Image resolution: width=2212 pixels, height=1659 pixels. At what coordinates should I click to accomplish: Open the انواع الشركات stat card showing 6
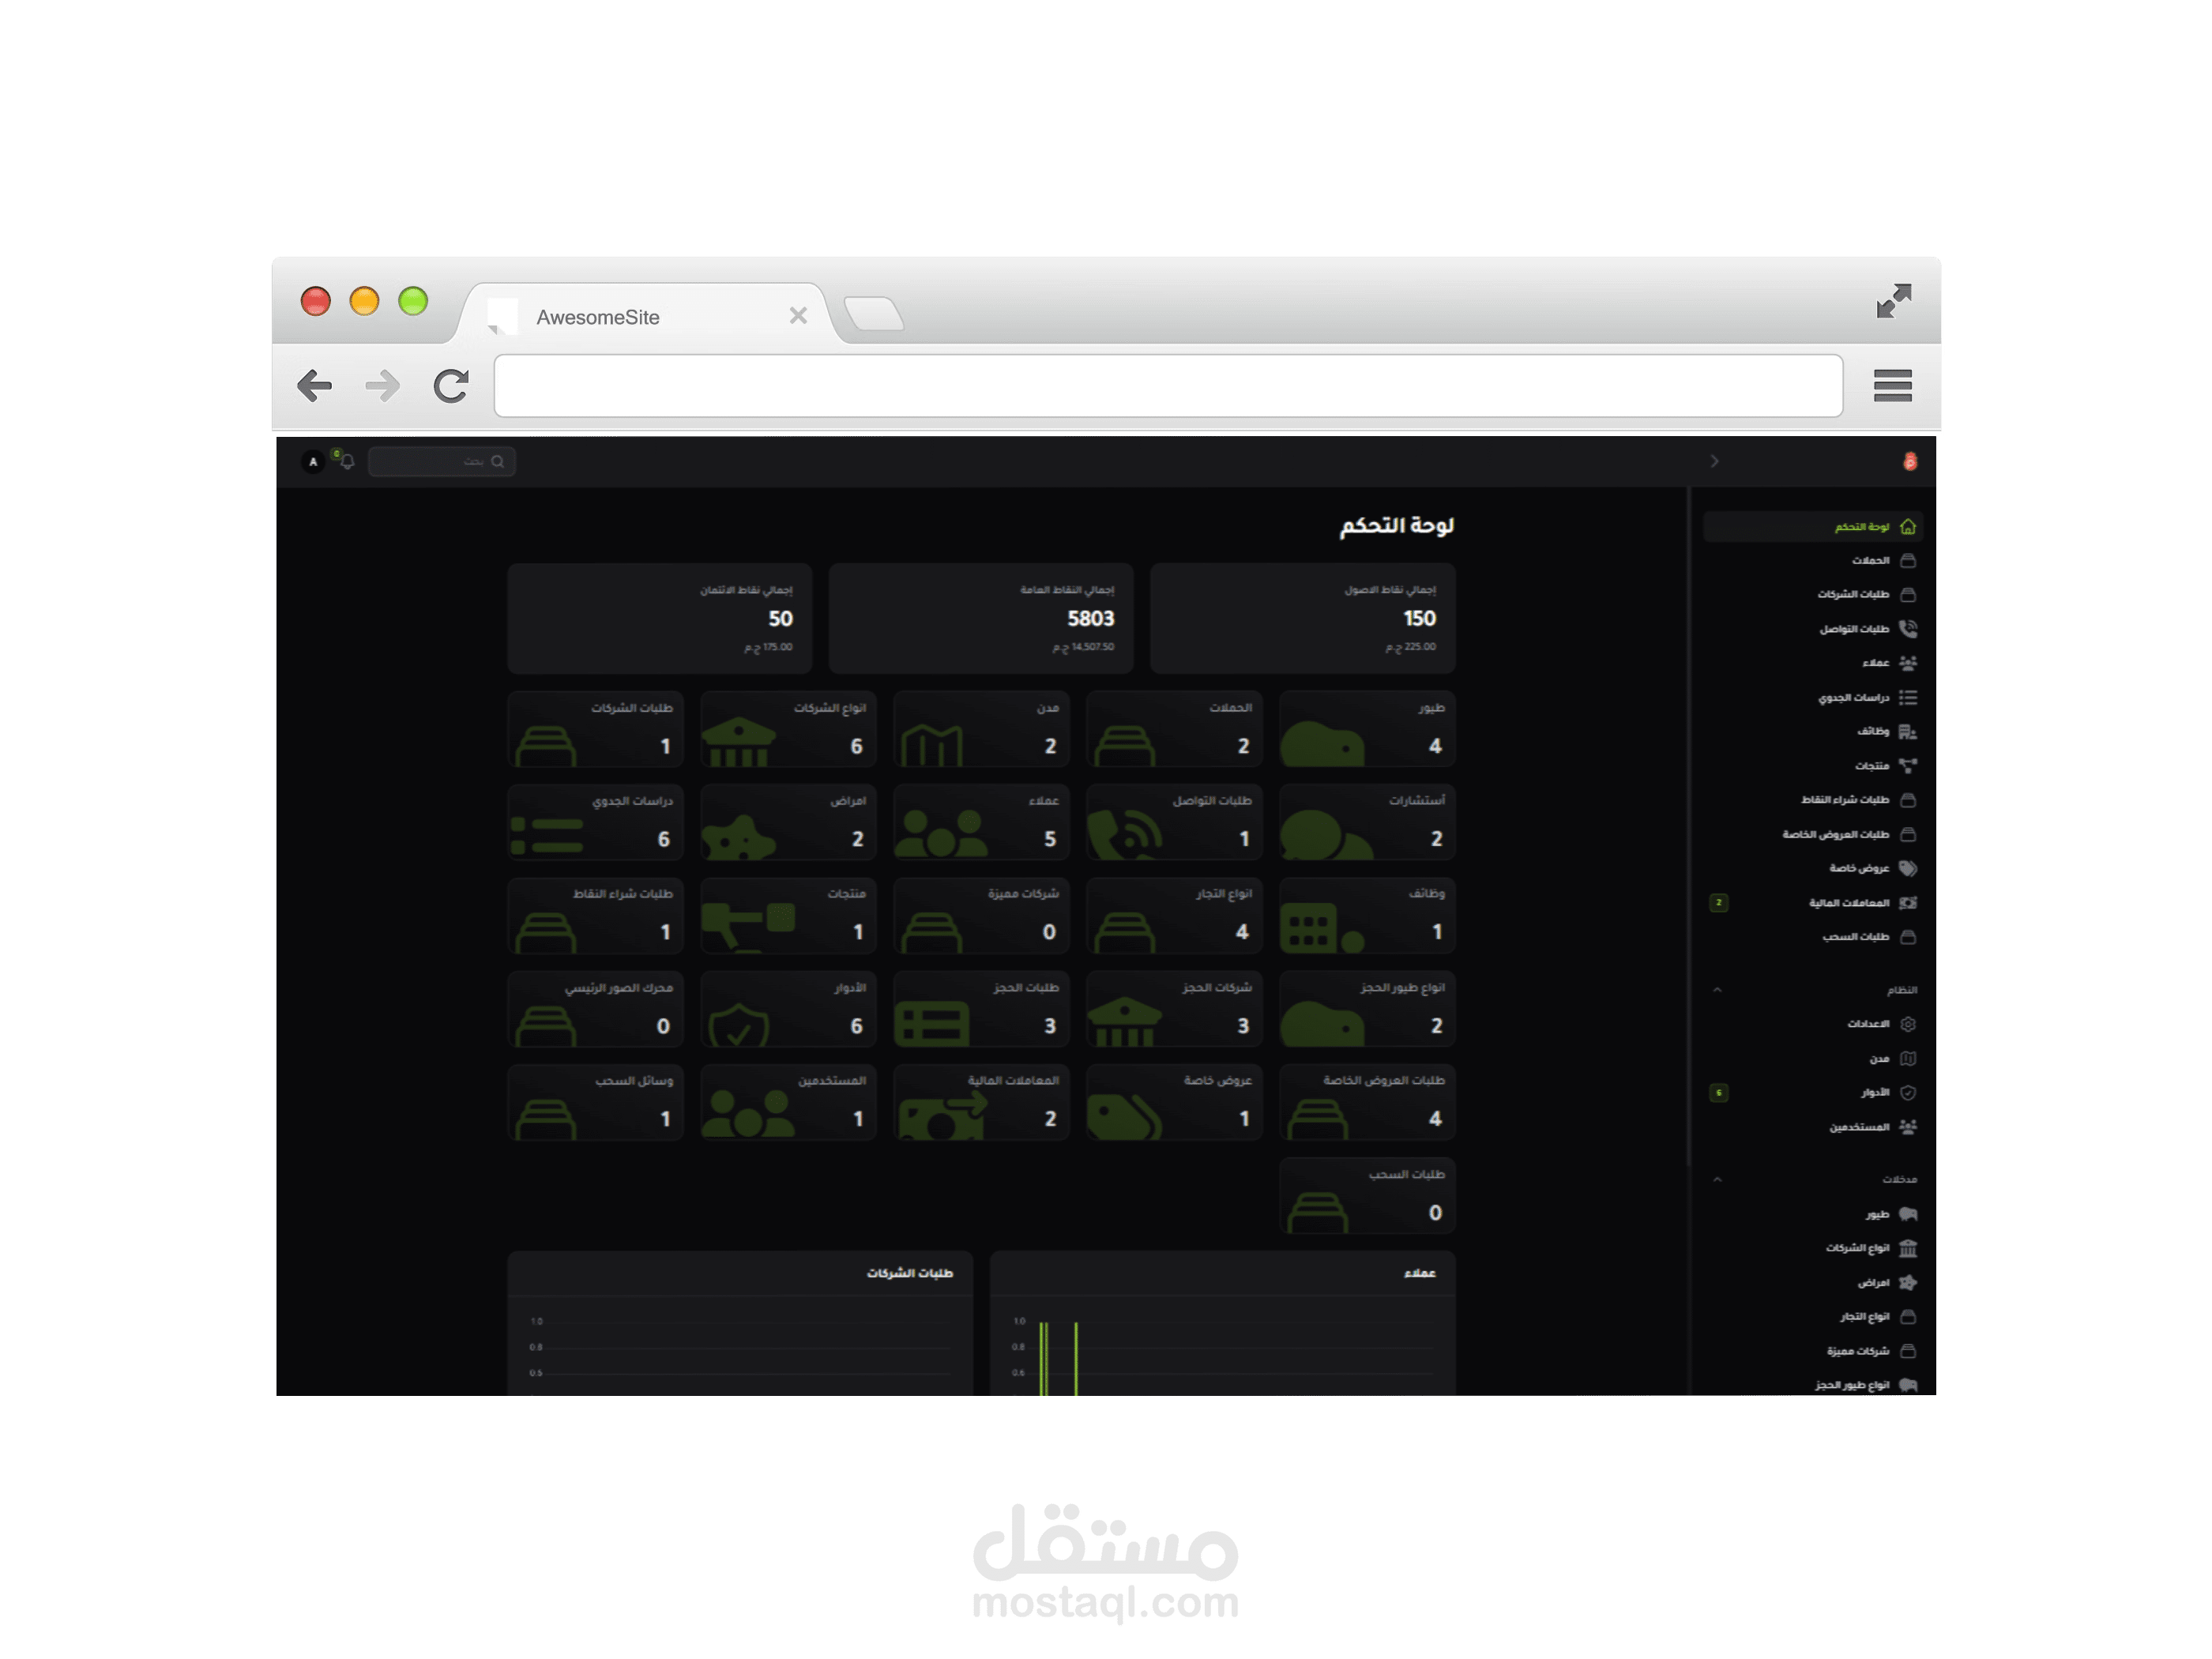tap(788, 729)
